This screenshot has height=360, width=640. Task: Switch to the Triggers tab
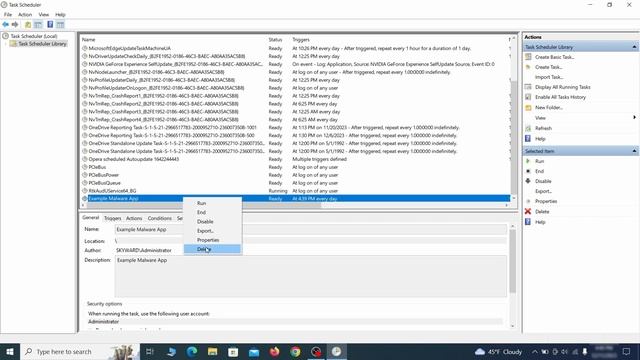click(113, 218)
